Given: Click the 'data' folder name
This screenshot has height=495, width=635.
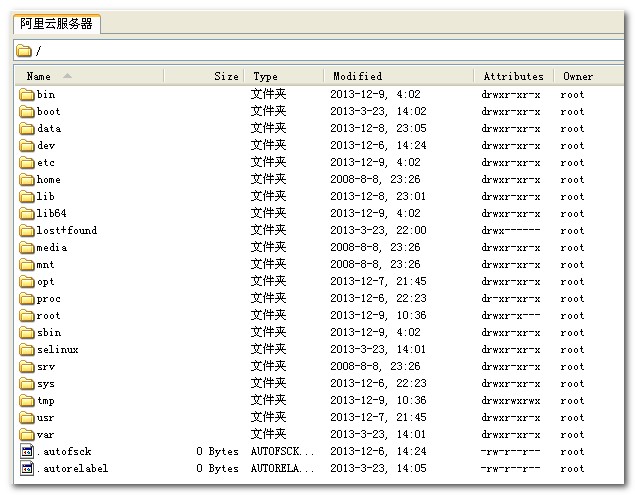Looking at the screenshot, I should click(x=49, y=128).
